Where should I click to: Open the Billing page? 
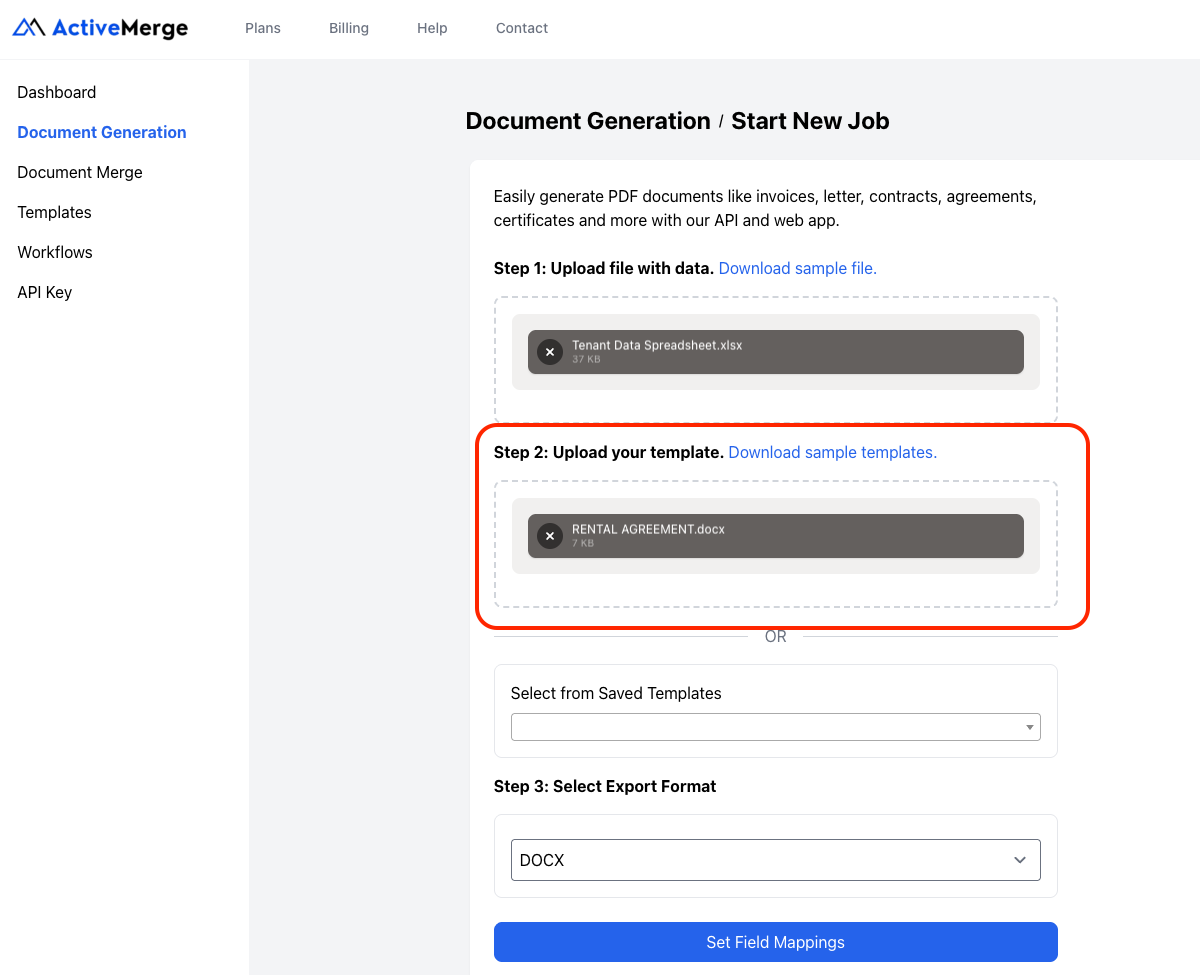click(348, 28)
